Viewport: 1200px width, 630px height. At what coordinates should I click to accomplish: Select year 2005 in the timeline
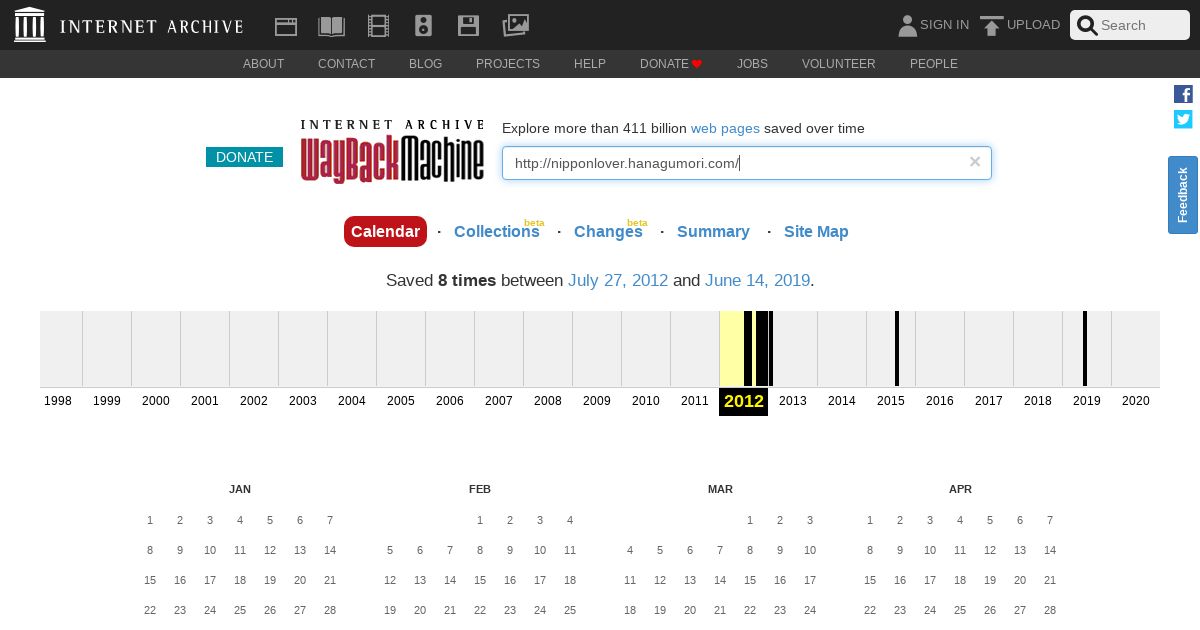point(401,401)
